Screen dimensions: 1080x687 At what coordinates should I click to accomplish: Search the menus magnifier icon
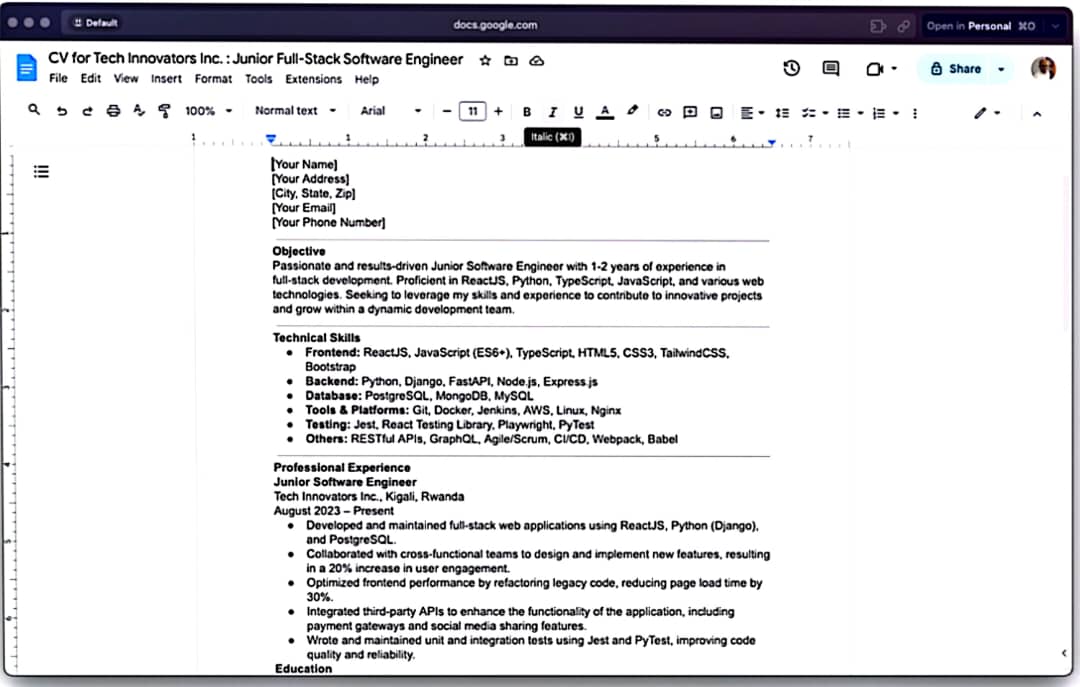34,110
